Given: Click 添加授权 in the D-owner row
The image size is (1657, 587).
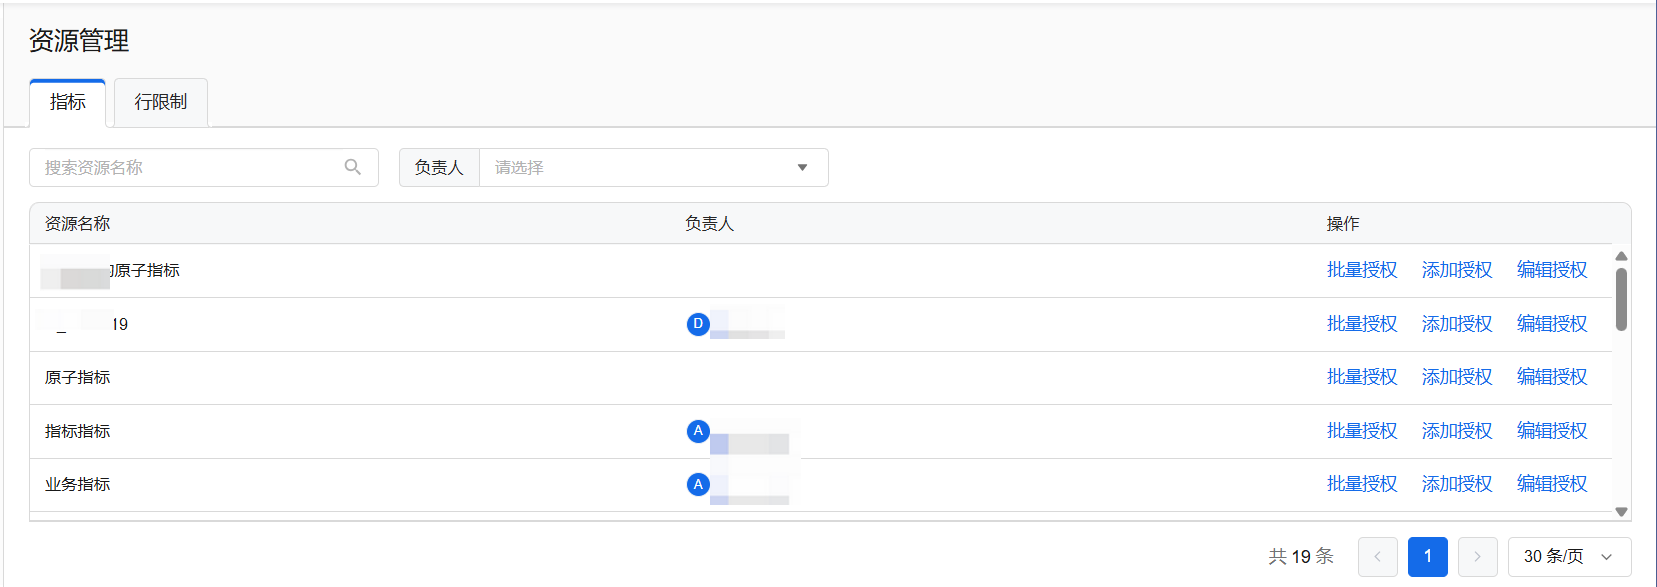Looking at the screenshot, I should pos(1456,324).
